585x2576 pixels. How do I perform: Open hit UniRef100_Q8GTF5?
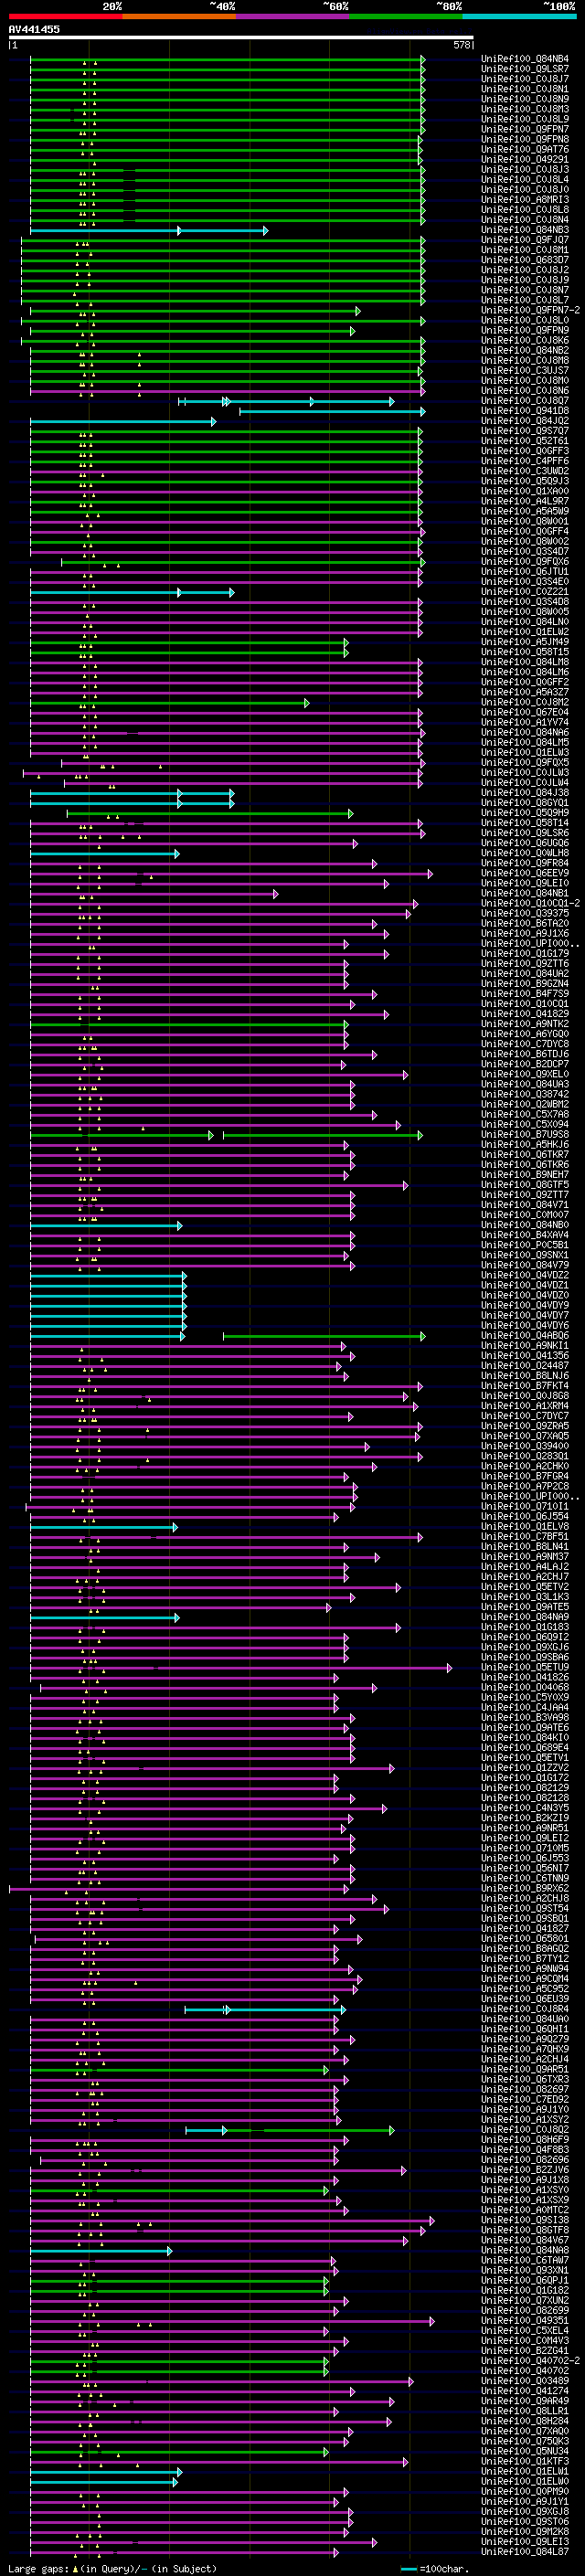tap(525, 1185)
